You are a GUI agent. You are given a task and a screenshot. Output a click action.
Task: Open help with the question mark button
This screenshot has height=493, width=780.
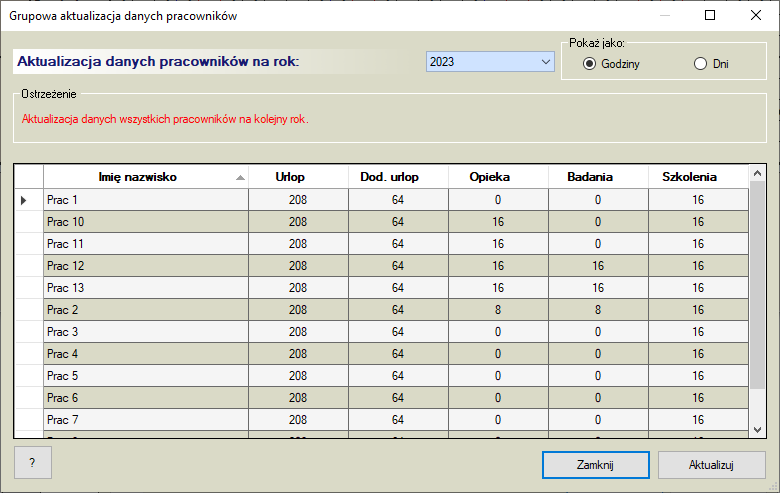click(x=32, y=463)
